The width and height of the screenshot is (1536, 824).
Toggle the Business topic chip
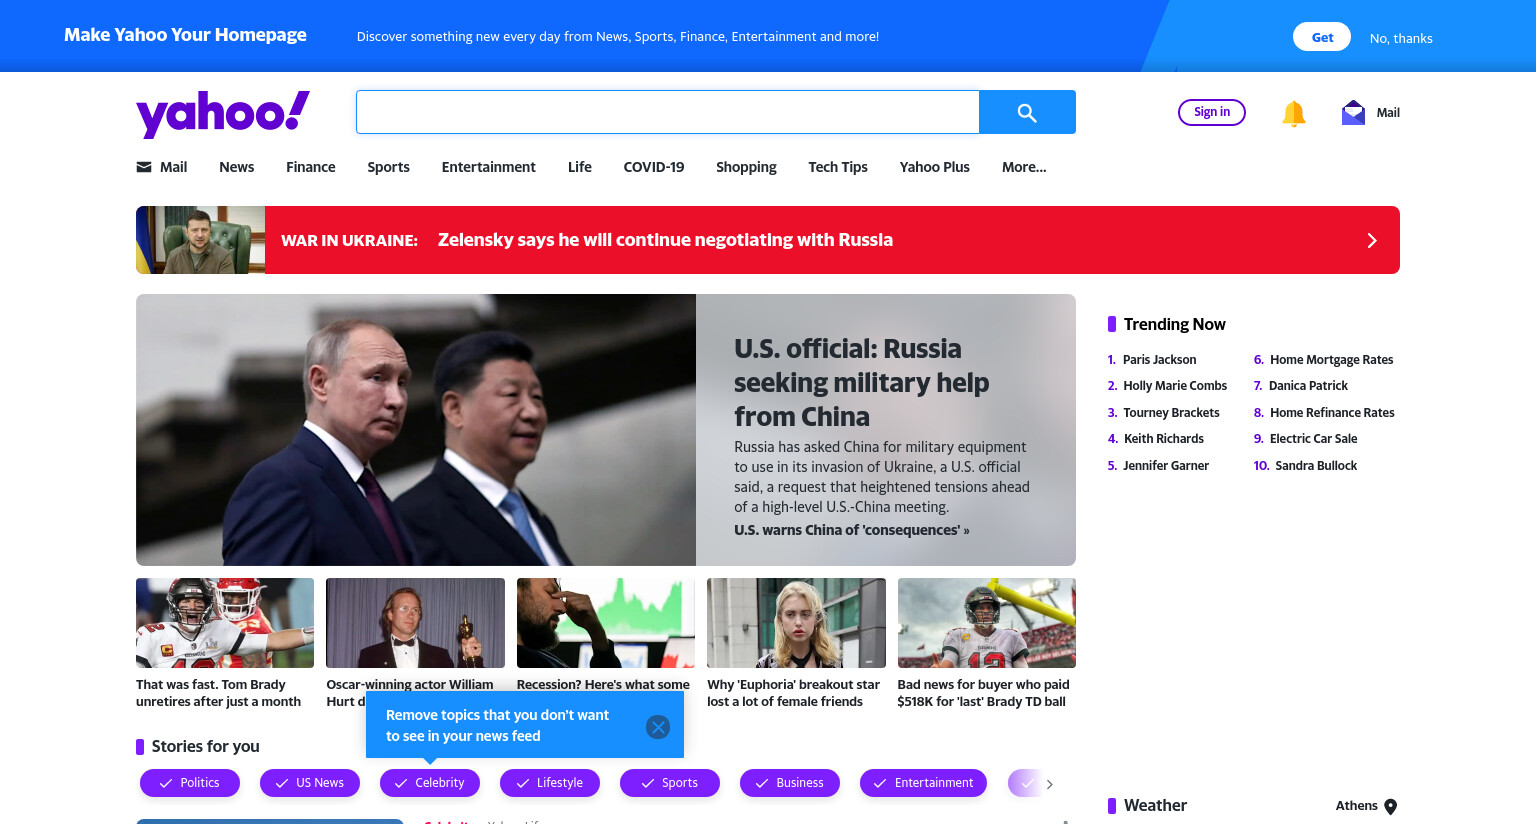point(790,783)
